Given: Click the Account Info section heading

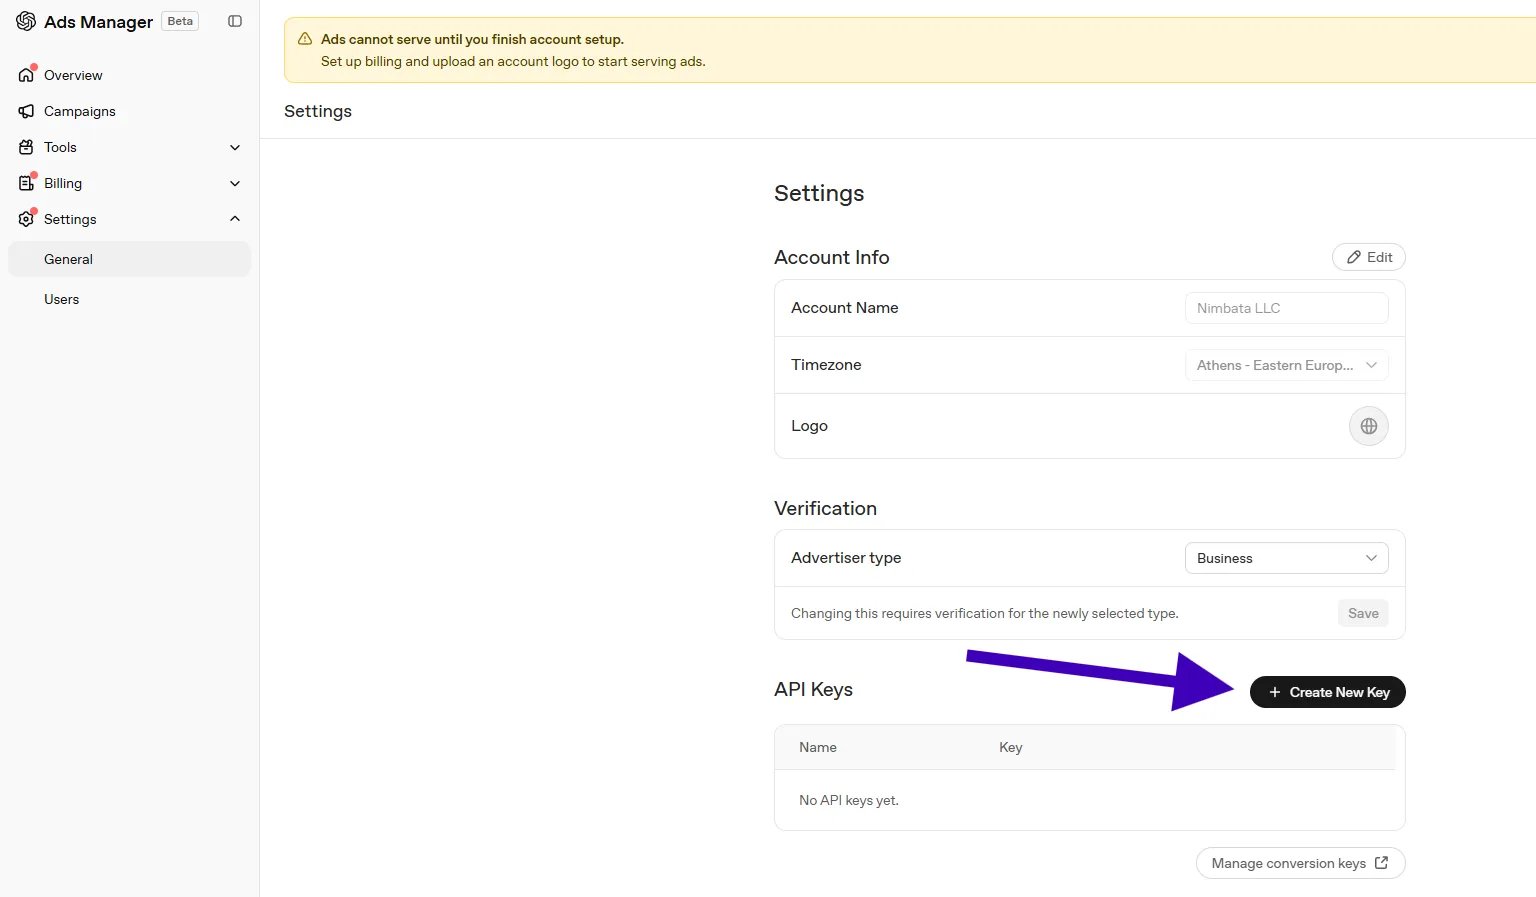Looking at the screenshot, I should click(832, 257).
